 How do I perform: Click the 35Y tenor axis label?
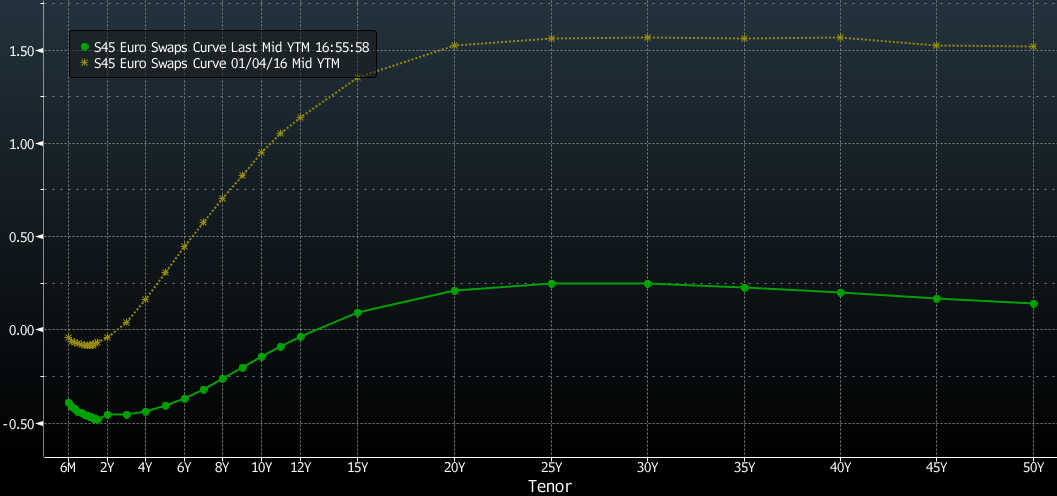pyautogui.click(x=744, y=468)
